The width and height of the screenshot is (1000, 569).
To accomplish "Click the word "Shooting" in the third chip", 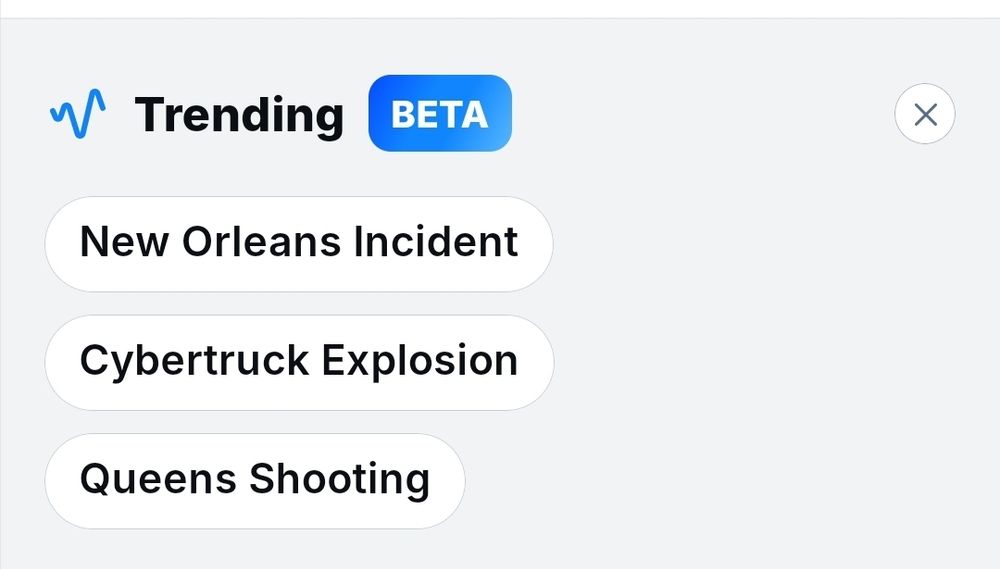I will (339, 480).
